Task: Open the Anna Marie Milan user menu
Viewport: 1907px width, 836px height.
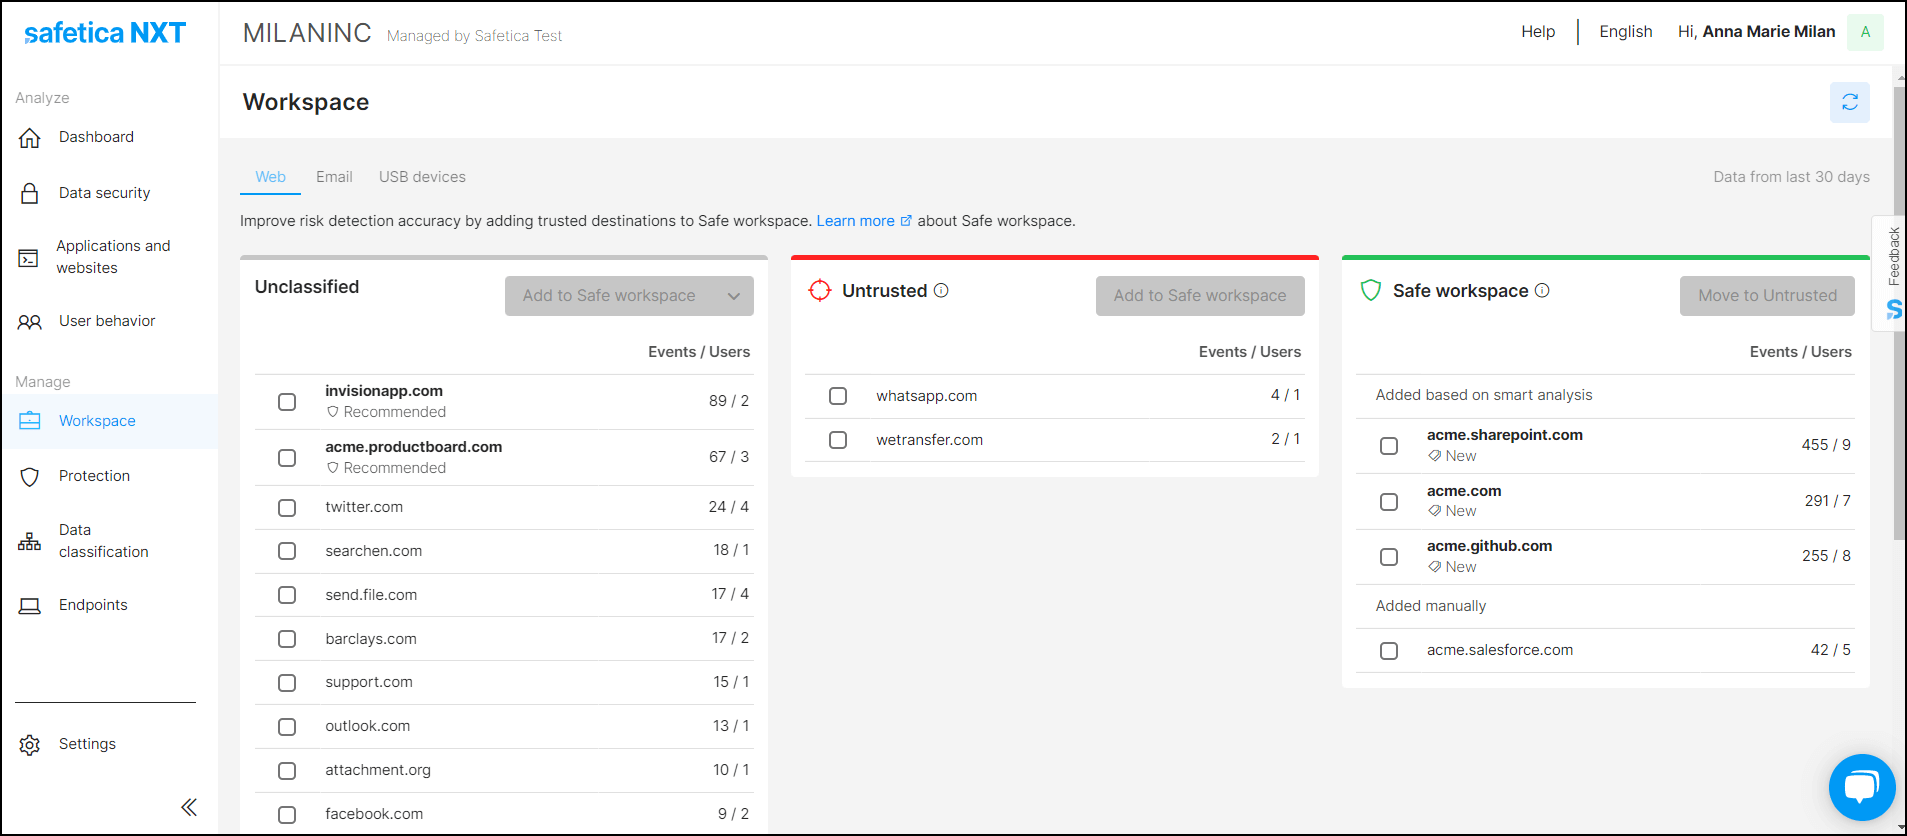Action: coord(1757,32)
